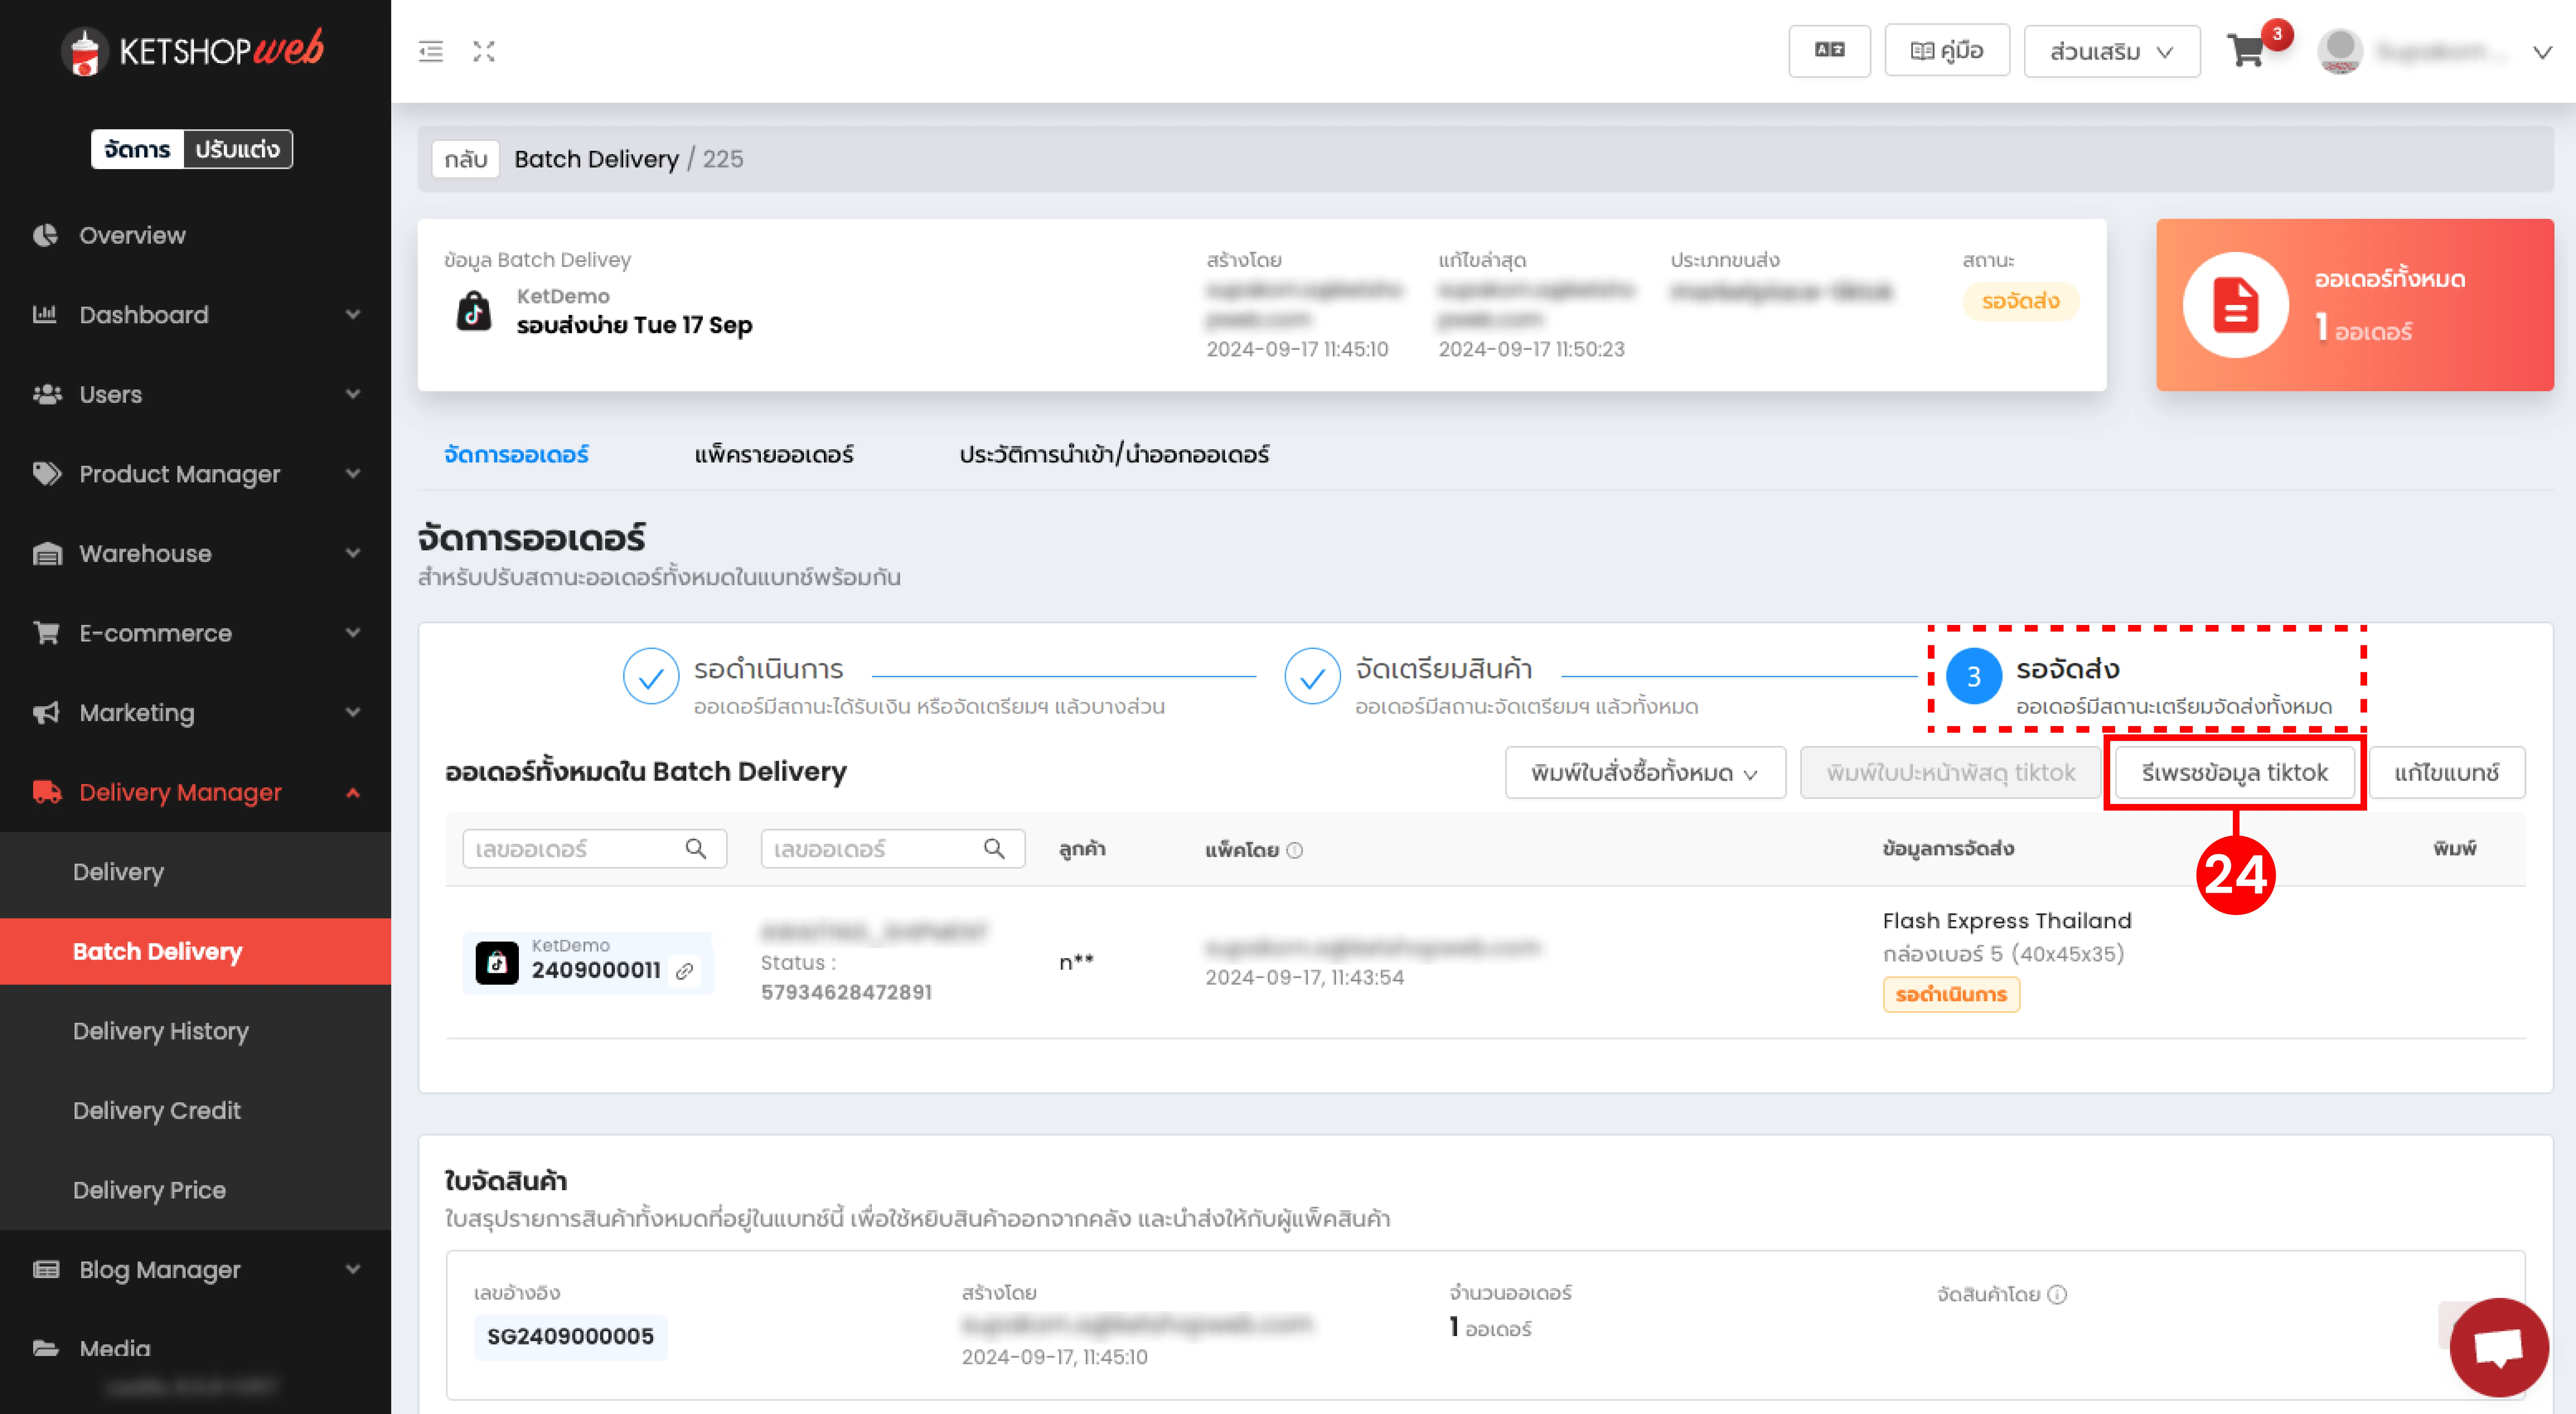Screen dimensions: 2576x1414
Task: Click the Dashboard bar chart icon
Action: tap(45, 314)
